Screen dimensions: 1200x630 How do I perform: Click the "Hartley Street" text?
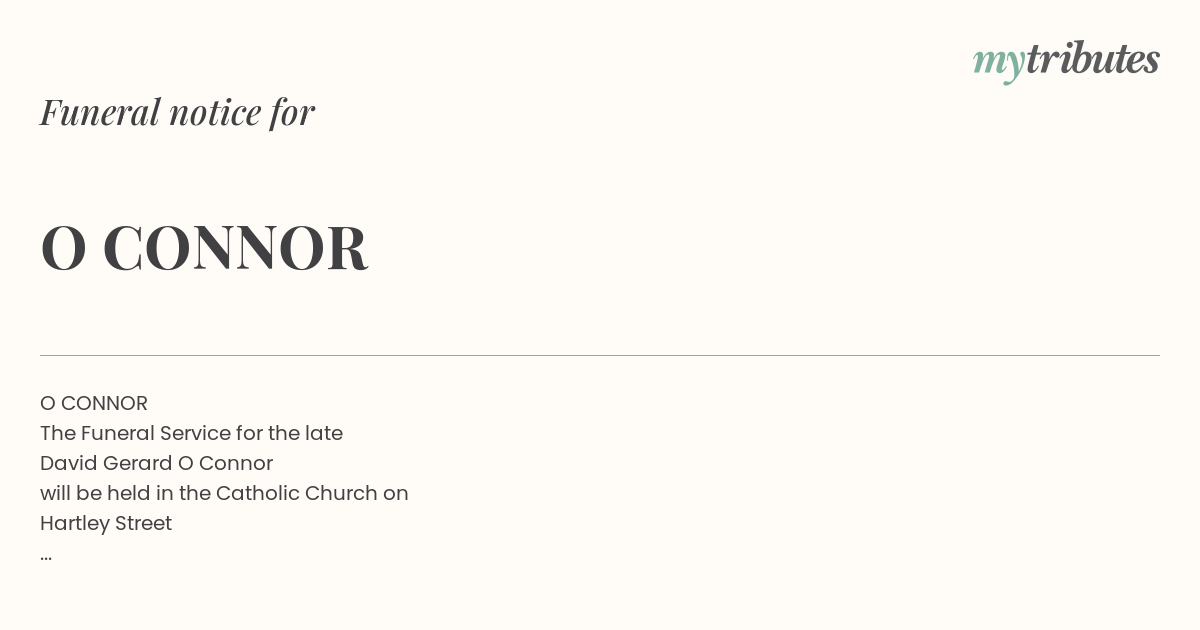[106, 523]
